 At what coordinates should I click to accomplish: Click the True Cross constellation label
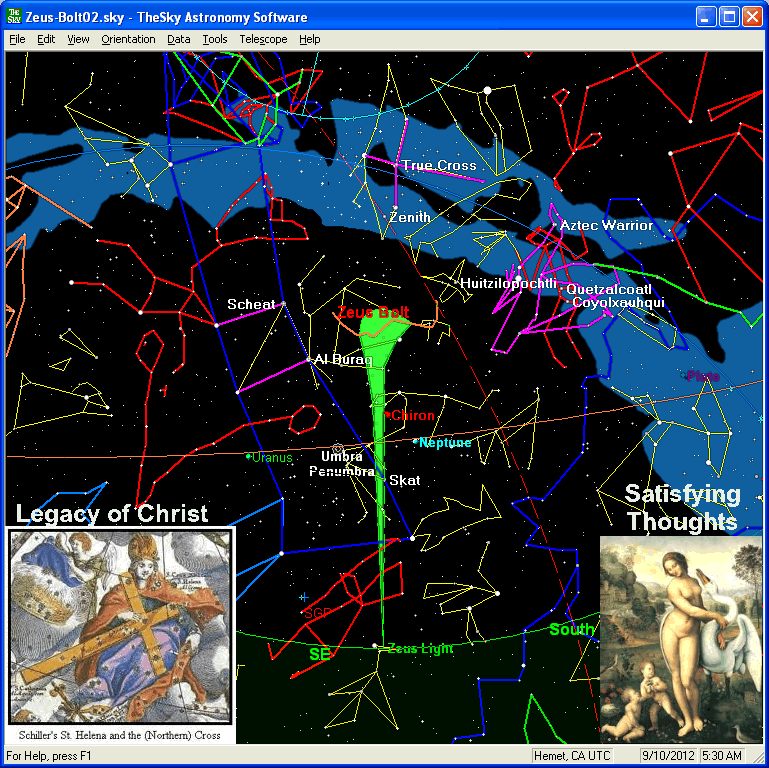pos(439,165)
